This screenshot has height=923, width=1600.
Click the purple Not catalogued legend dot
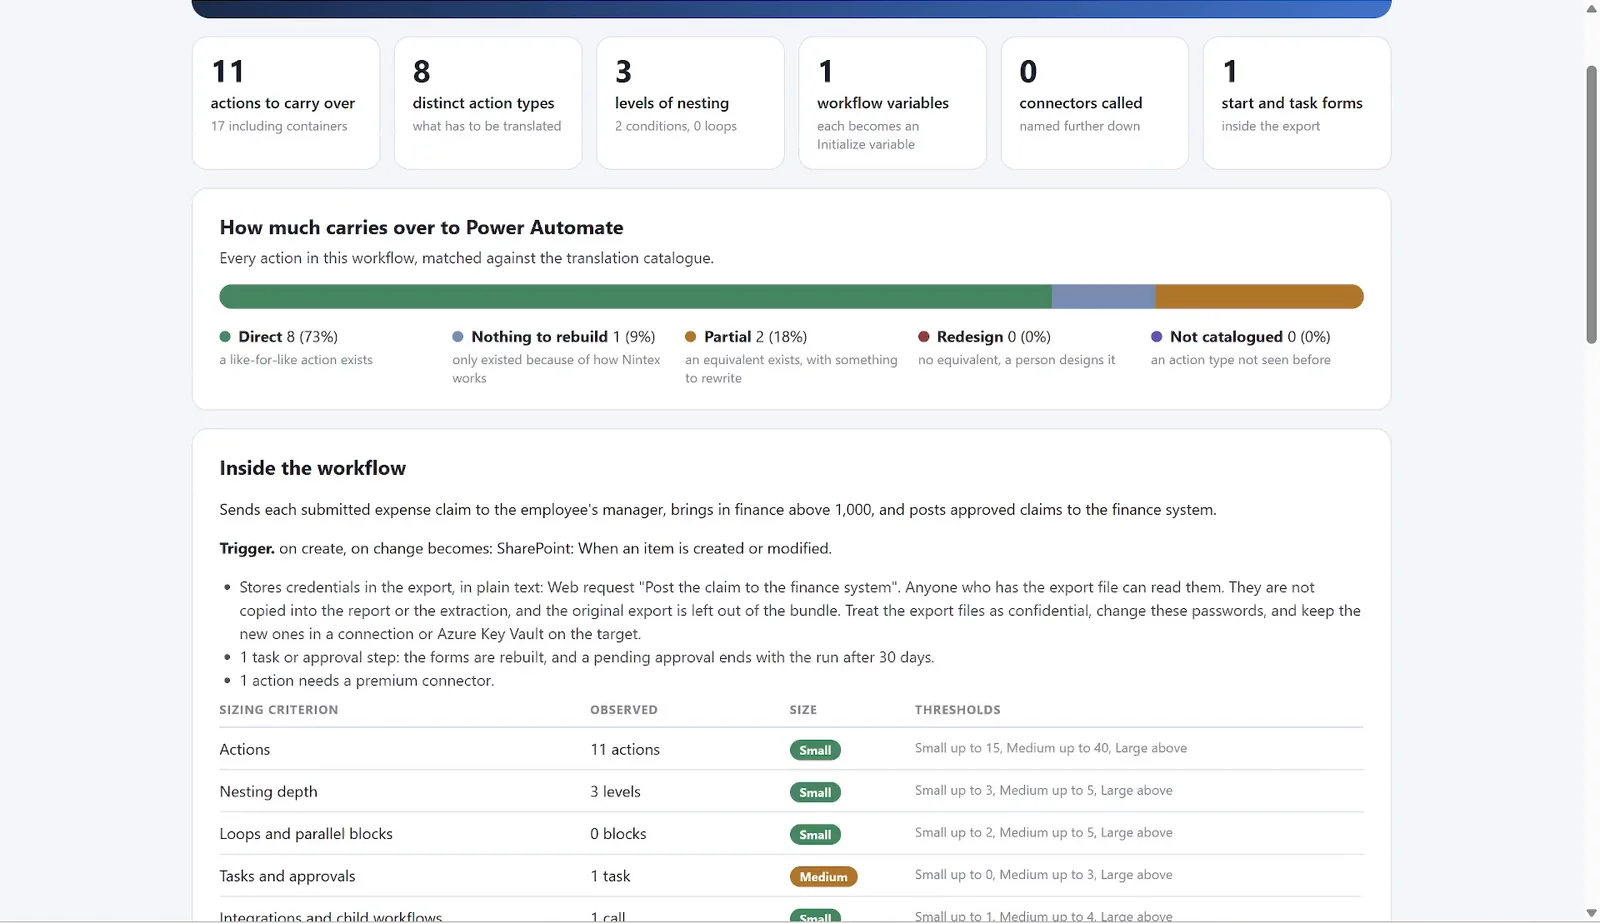(x=1157, y=337)
